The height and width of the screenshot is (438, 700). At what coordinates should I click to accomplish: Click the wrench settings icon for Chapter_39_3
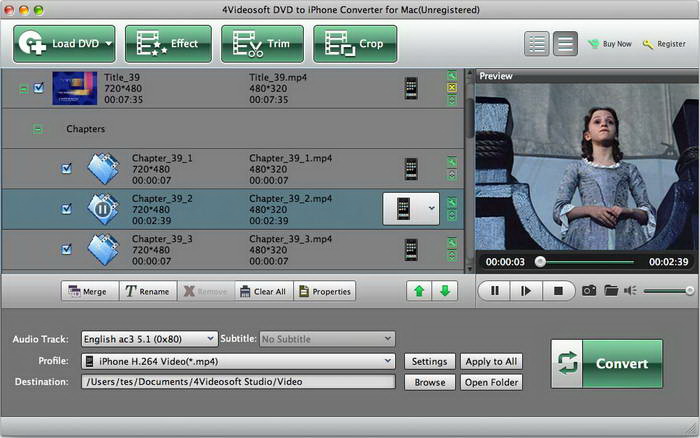(452, 243)
